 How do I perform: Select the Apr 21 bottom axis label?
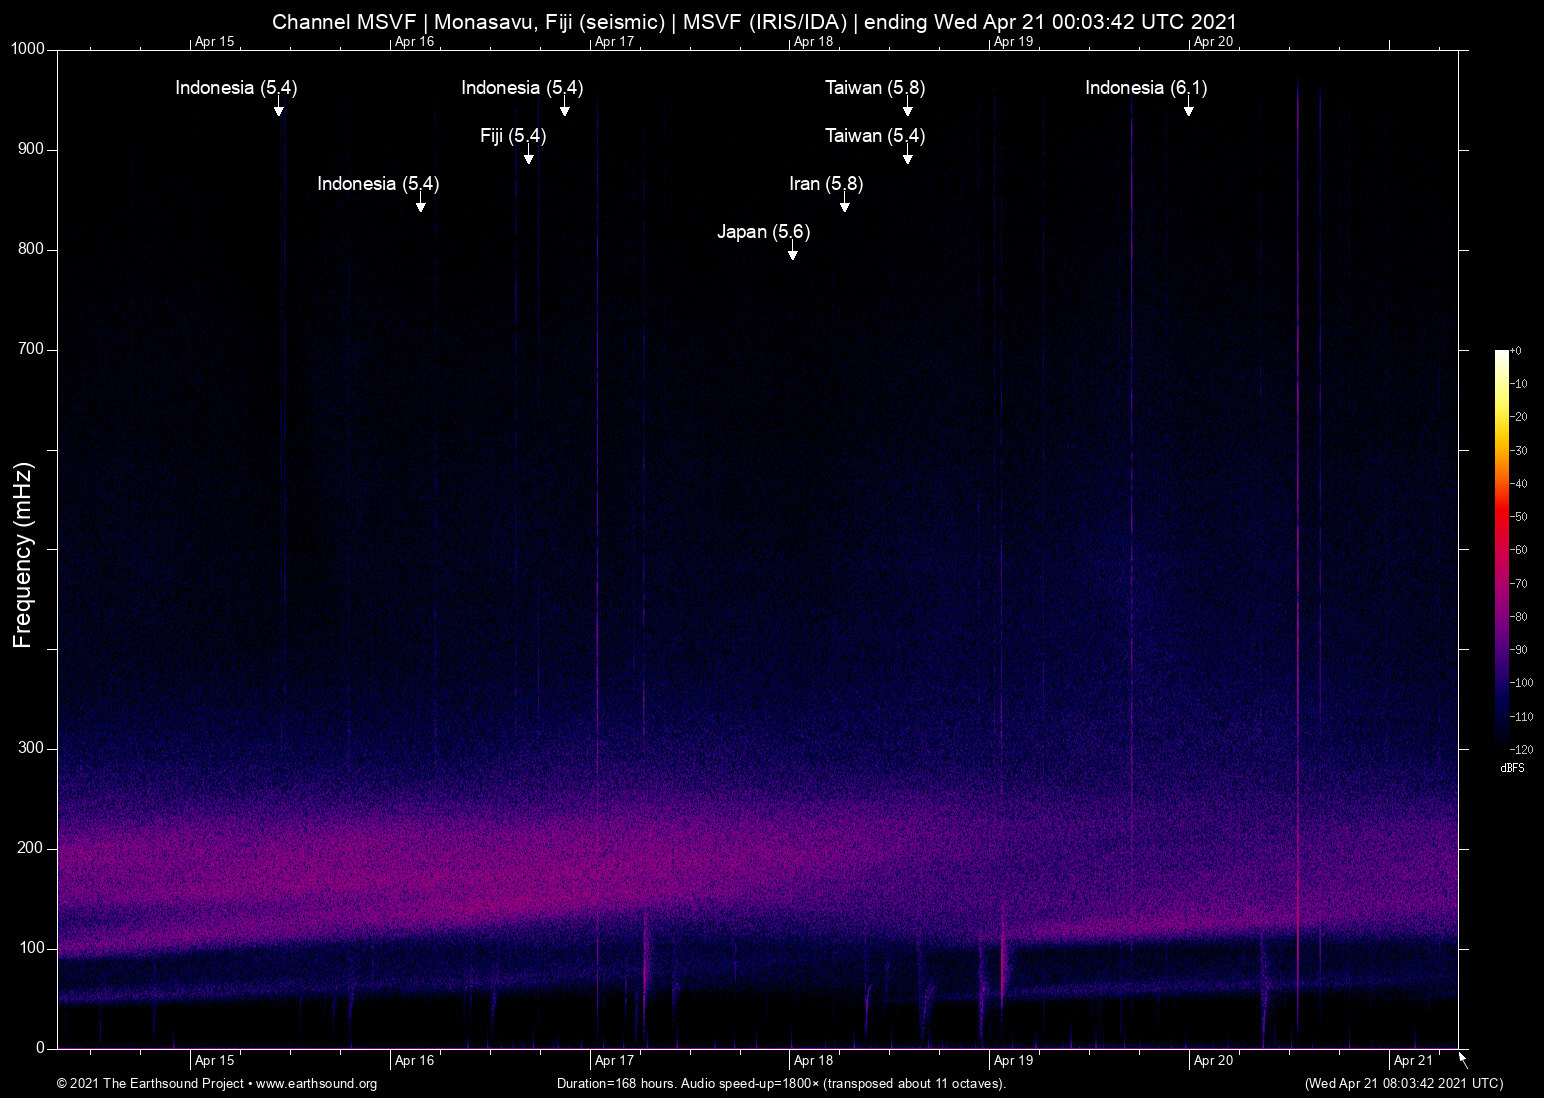(1412, 1060)
